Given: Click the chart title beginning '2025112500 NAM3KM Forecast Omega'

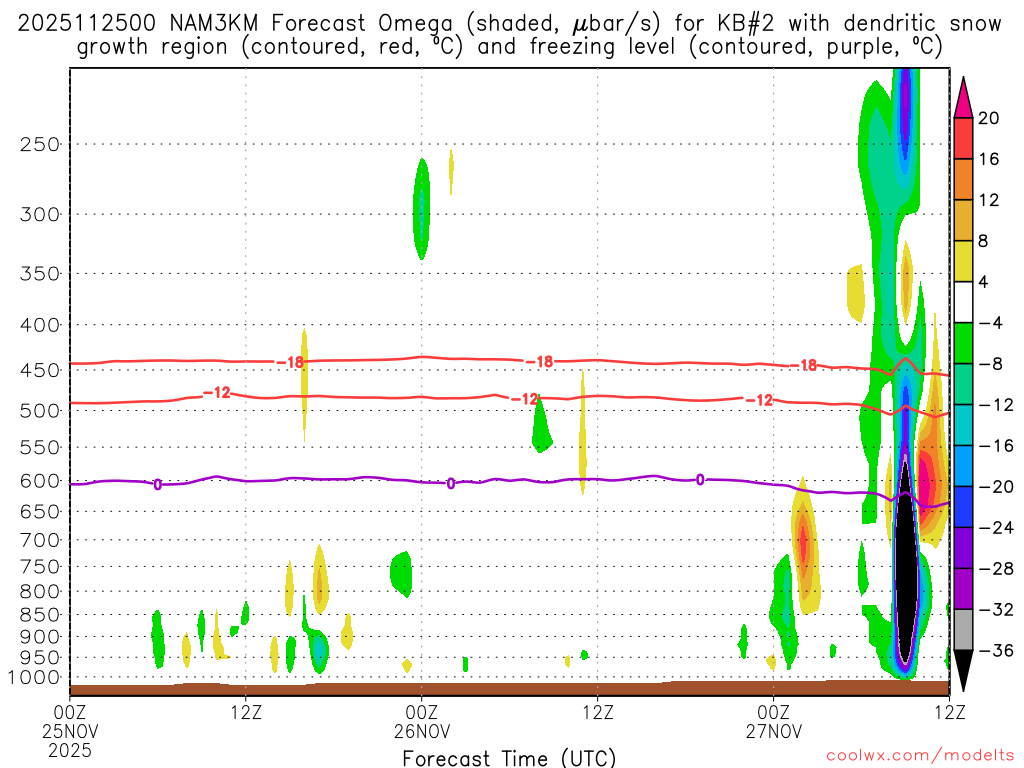Looking at the screenshot, I should [509, 35].
